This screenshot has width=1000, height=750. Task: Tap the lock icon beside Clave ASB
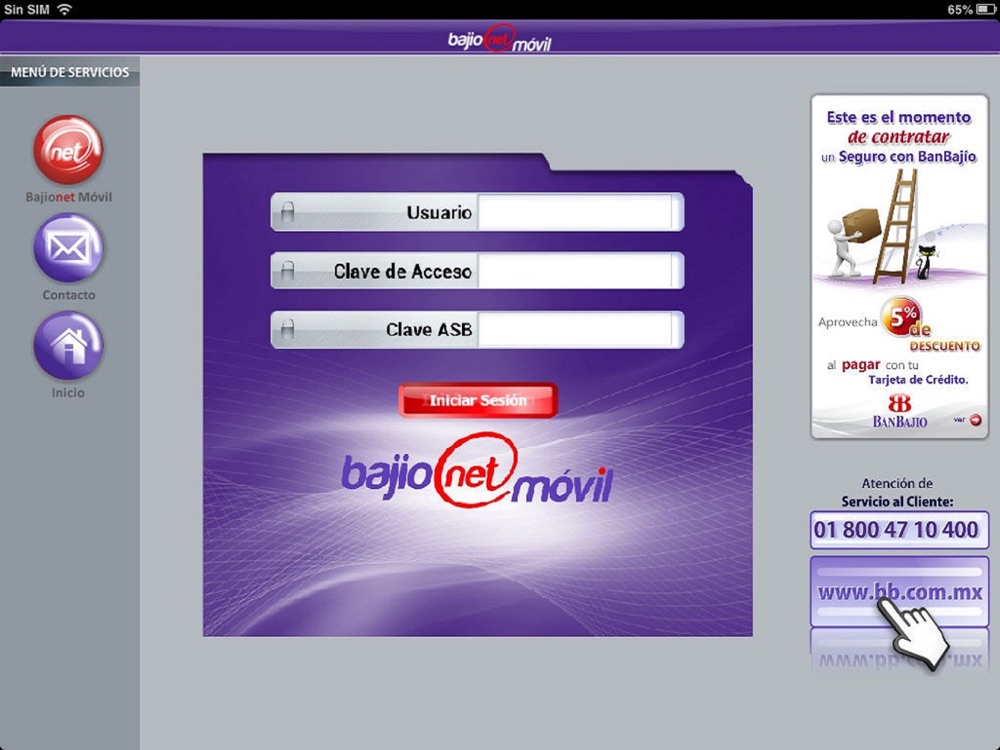point(288,329)
